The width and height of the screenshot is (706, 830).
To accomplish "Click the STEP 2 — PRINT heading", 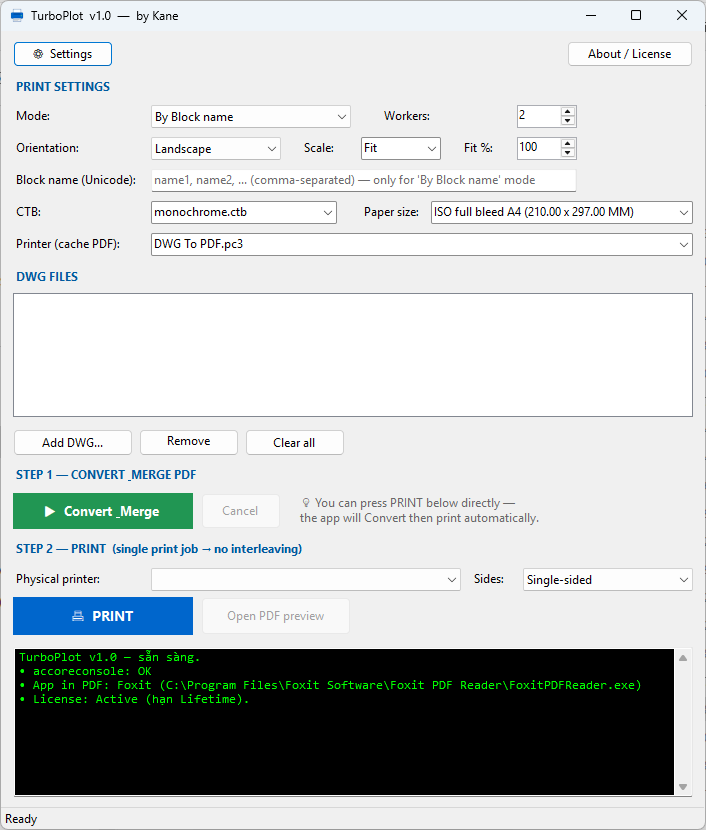I will pyautogui.click(x=159, y=549).
